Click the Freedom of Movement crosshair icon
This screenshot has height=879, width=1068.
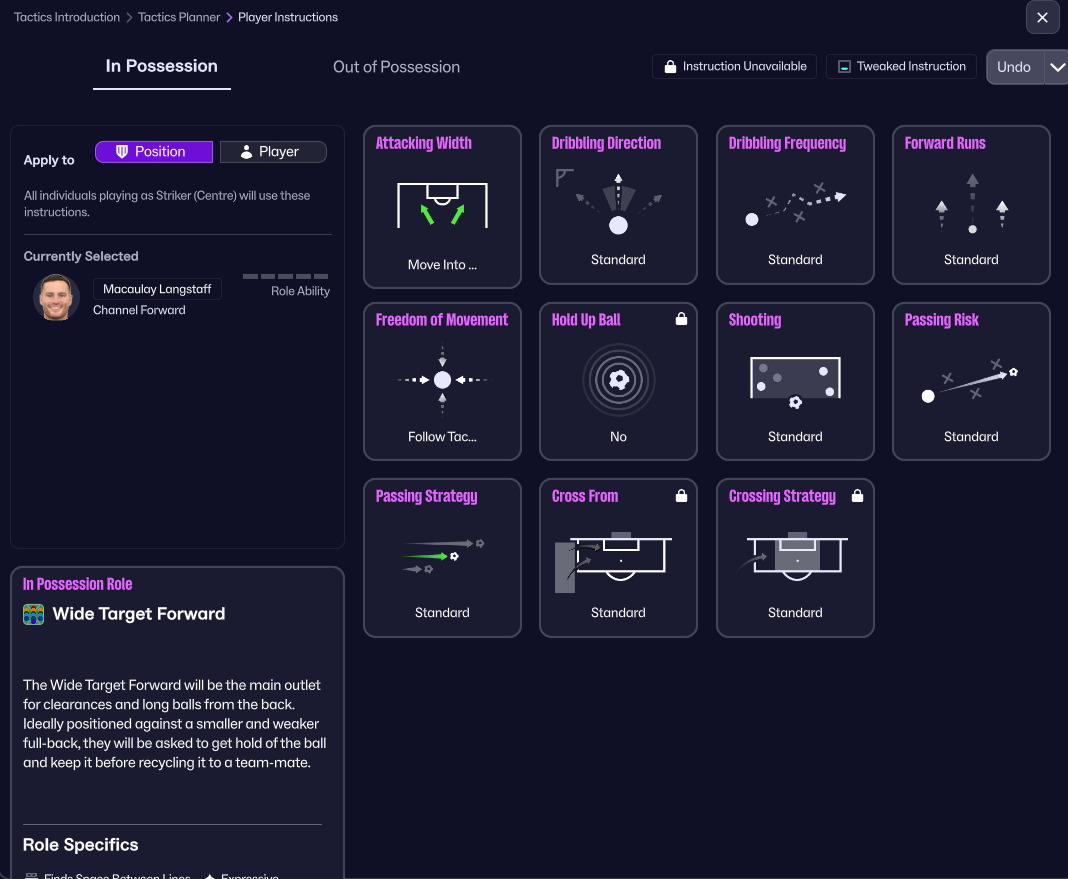pos(442,380)
